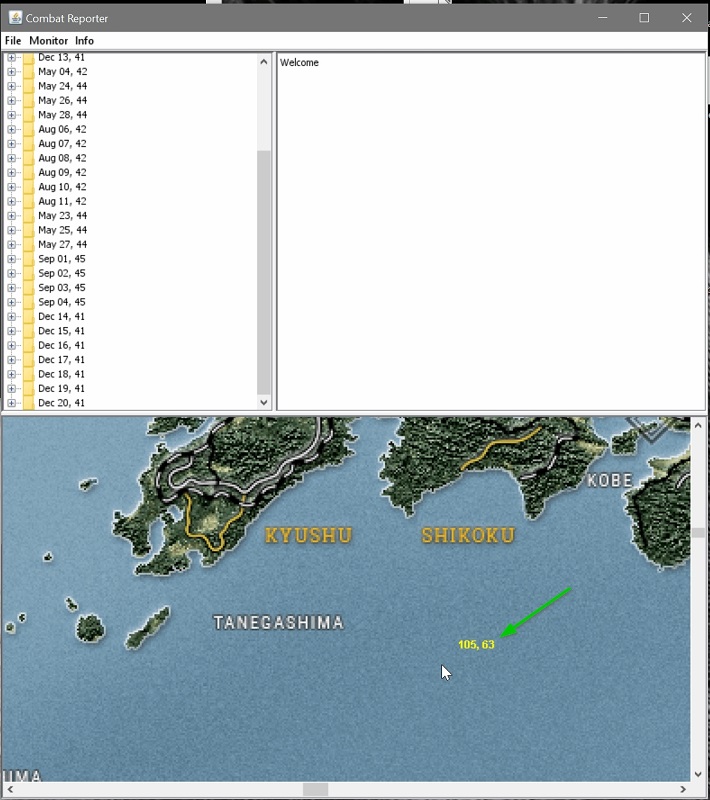Select the May 25, 44 folder icon
710x800 pixels.
click(x=29, y=230)
